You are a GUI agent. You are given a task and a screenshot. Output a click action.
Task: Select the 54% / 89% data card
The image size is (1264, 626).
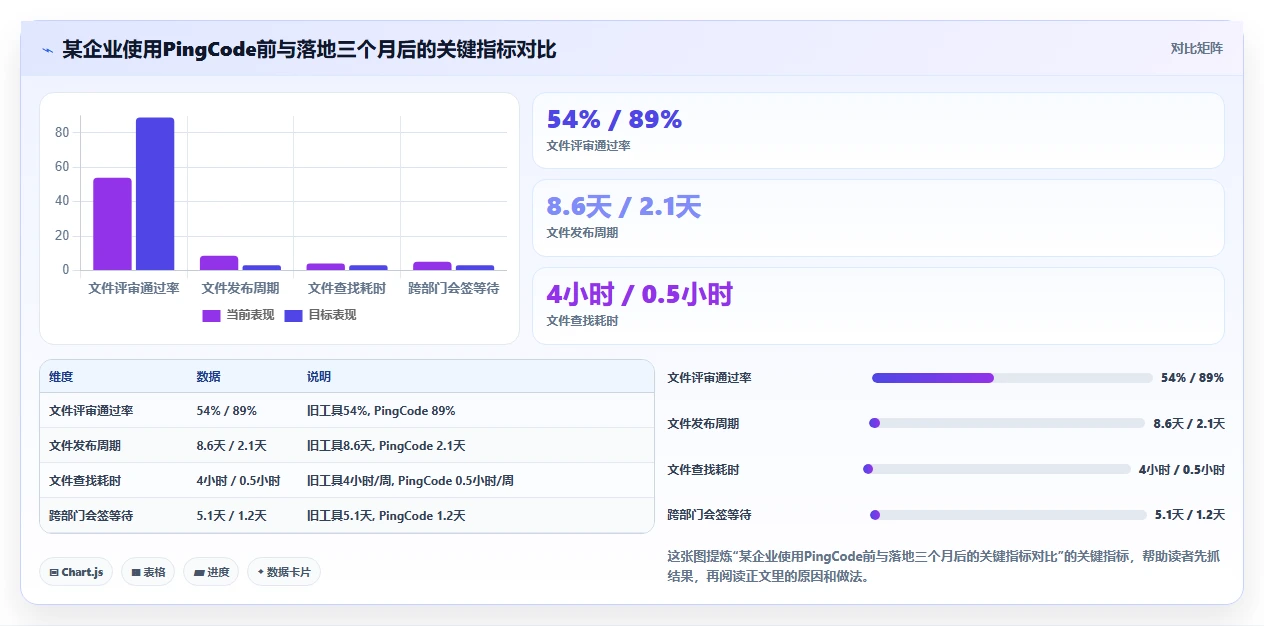878,130
